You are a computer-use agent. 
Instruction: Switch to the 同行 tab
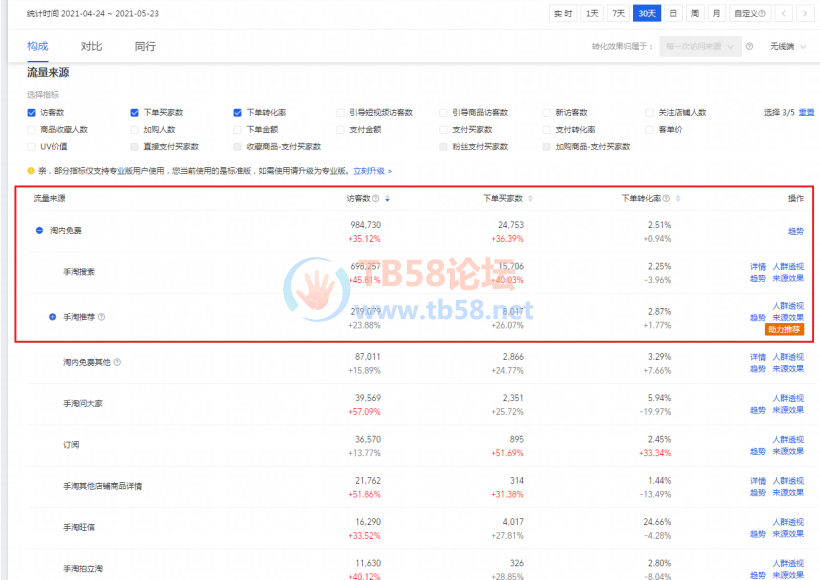[x=145, y=47]
